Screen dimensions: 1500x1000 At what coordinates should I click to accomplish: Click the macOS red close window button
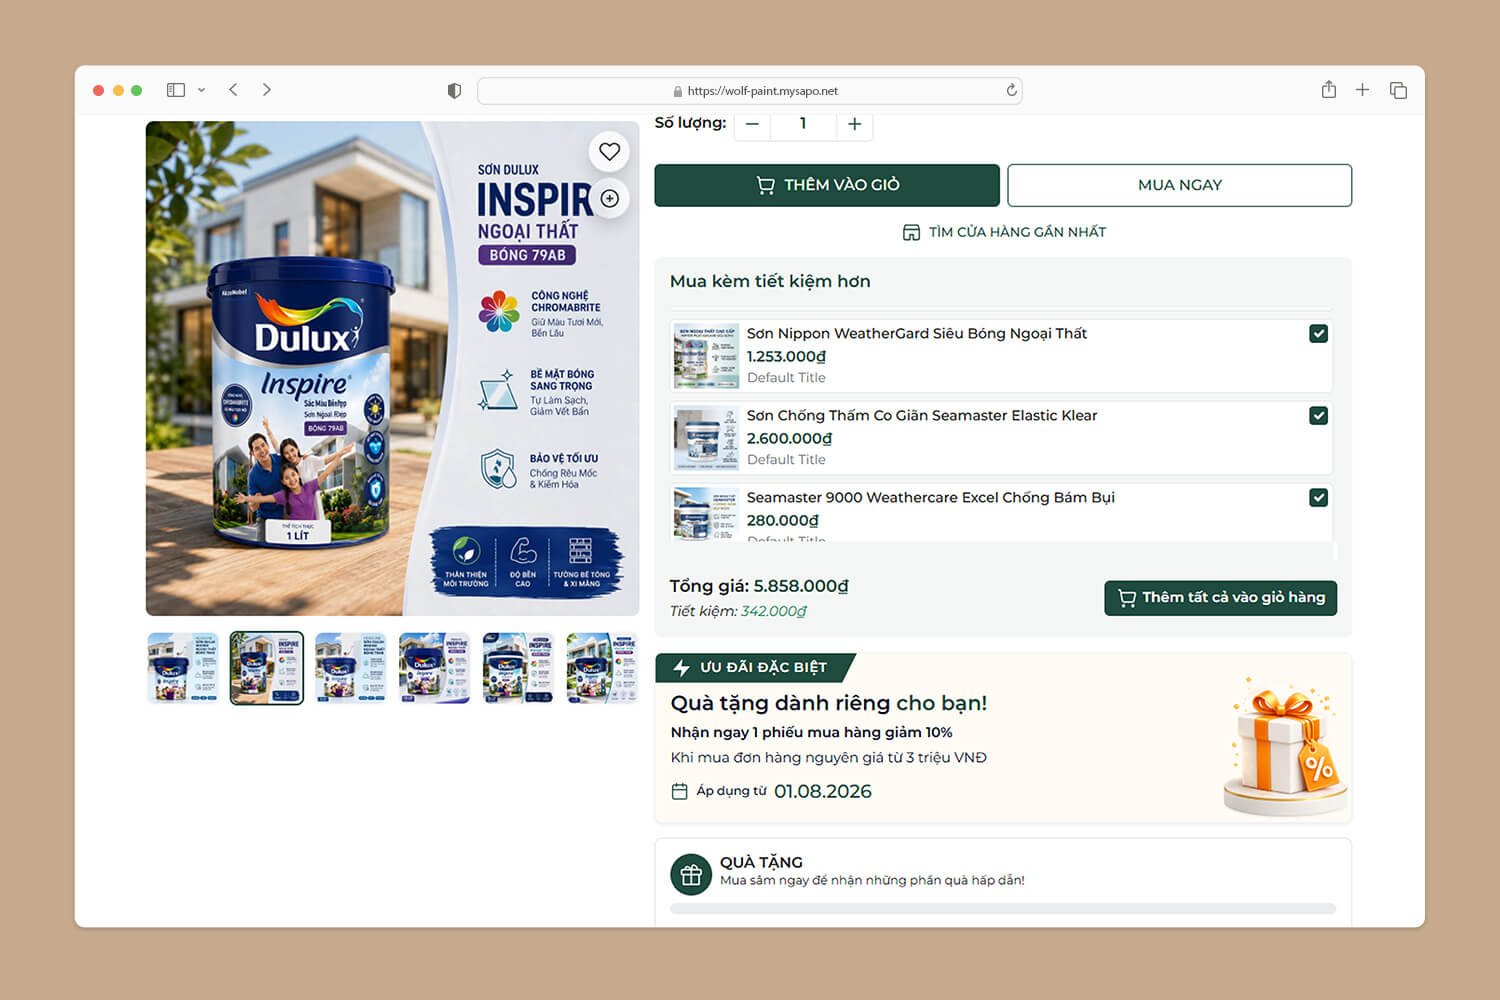(99, 90)
